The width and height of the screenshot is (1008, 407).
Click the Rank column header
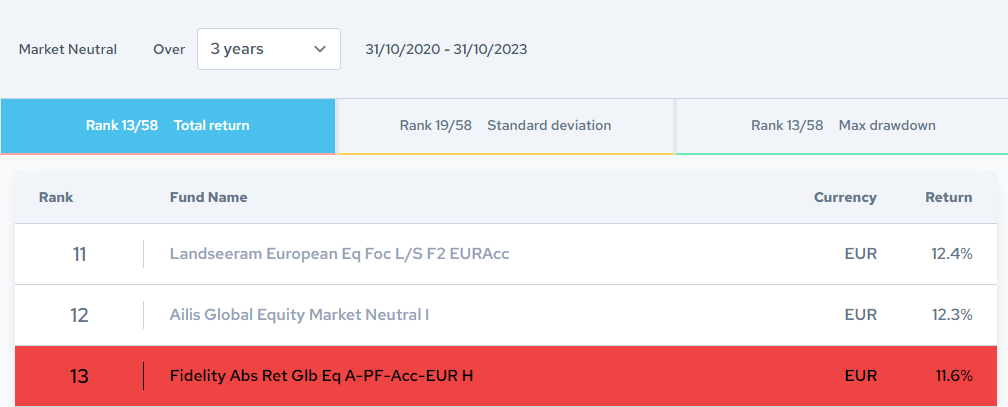(x=56, y=197)
